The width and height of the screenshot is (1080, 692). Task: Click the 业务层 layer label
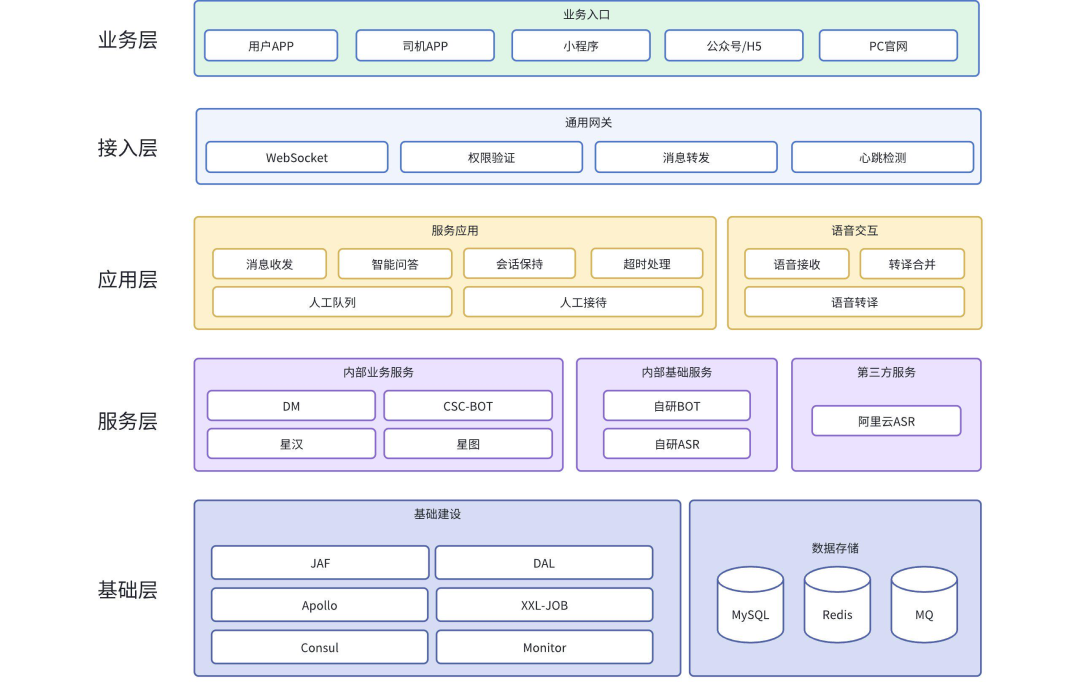tap(127, 40)
